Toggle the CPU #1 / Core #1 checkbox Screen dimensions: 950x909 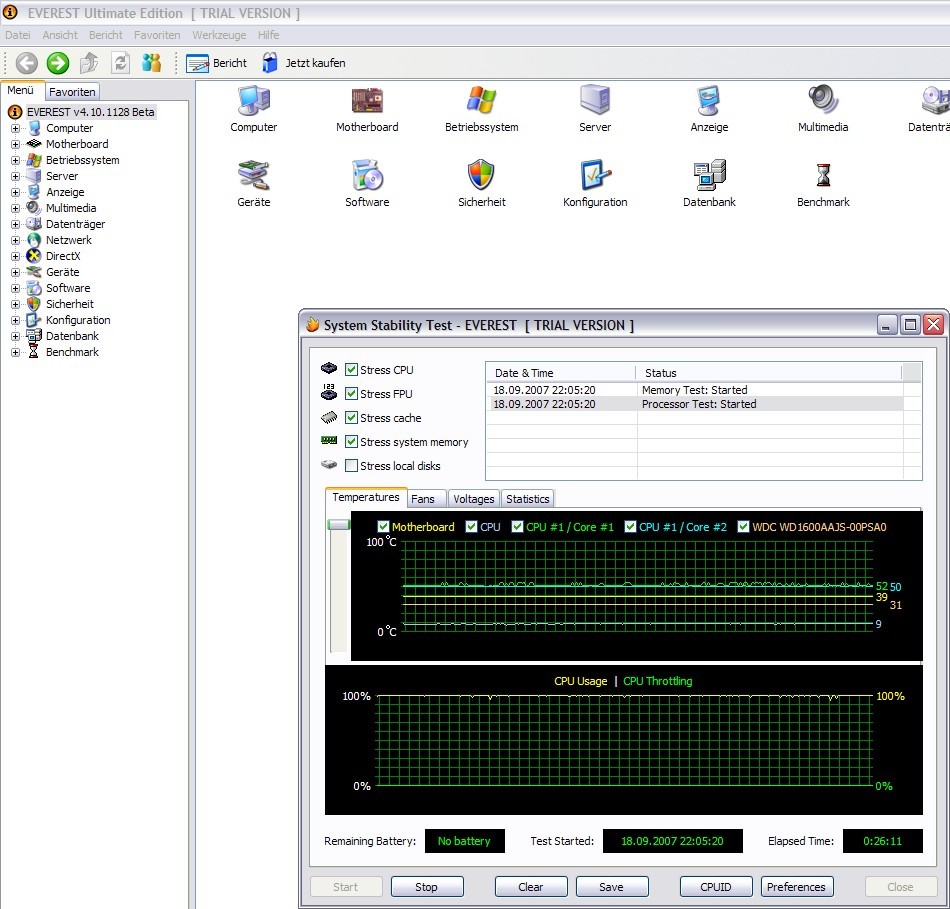pos(517,527)
